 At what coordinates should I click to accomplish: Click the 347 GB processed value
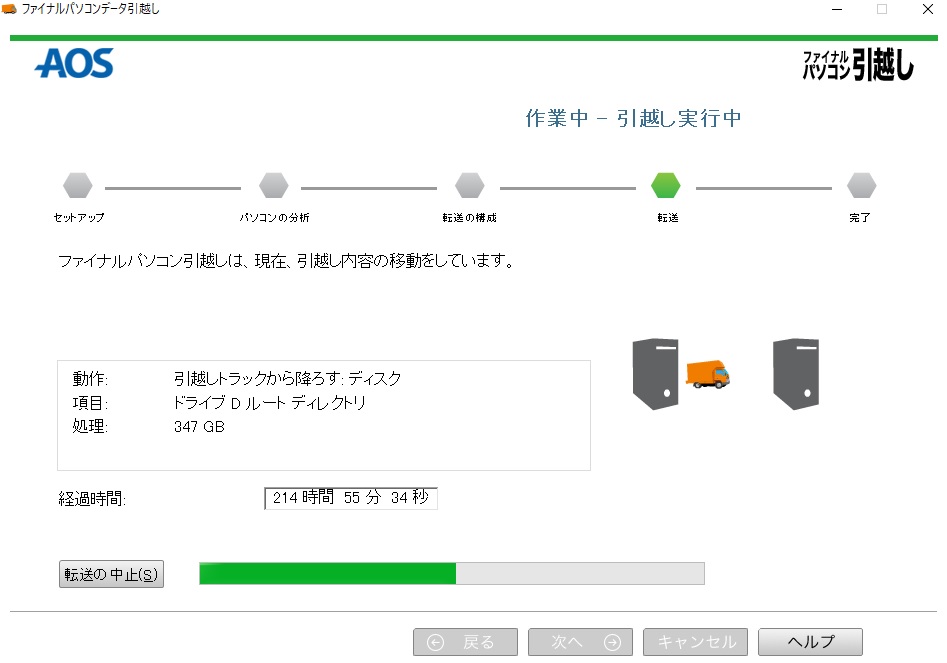click(x=199, y=427)
